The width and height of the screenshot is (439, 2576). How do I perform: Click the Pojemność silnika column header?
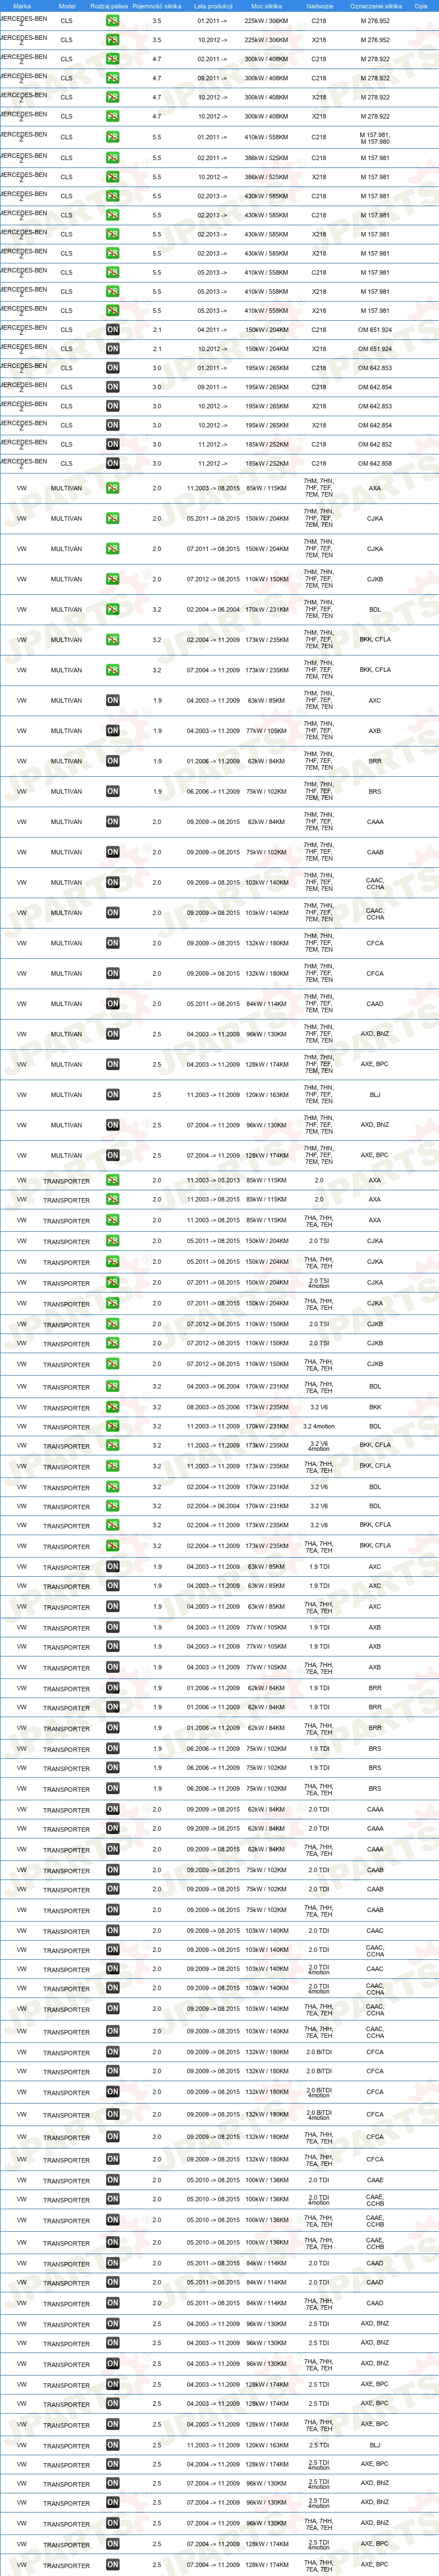tap(157, 6)
